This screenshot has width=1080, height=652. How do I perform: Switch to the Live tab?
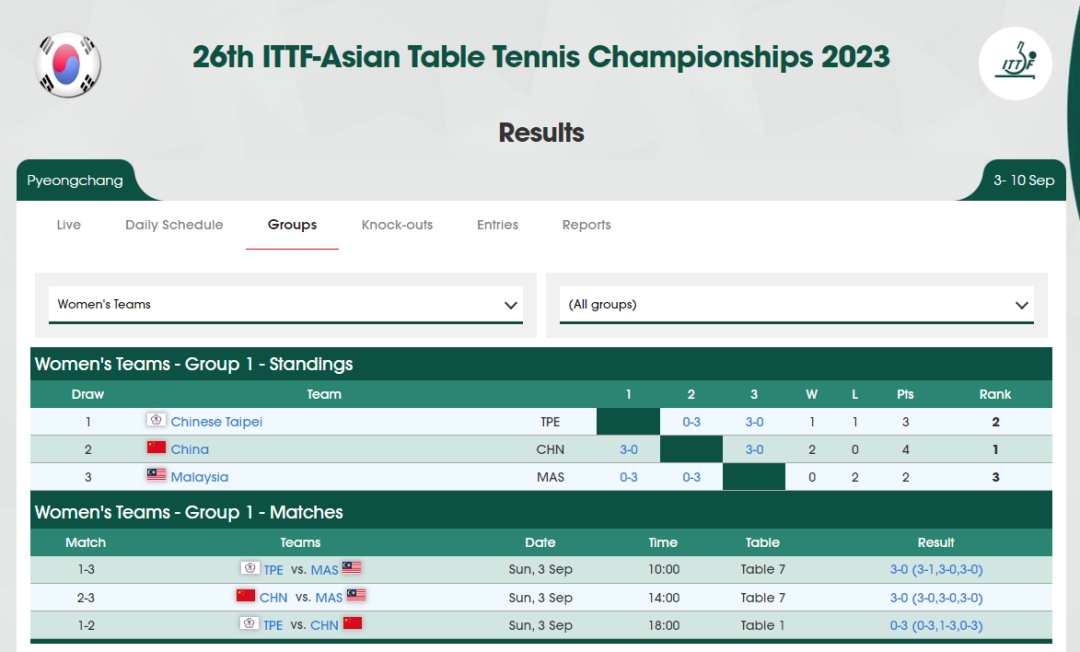[x=69, y=225]
